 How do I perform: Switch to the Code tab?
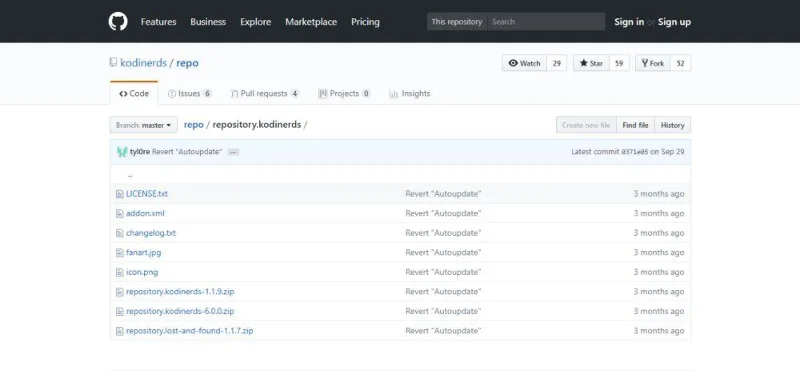[134, 93]
